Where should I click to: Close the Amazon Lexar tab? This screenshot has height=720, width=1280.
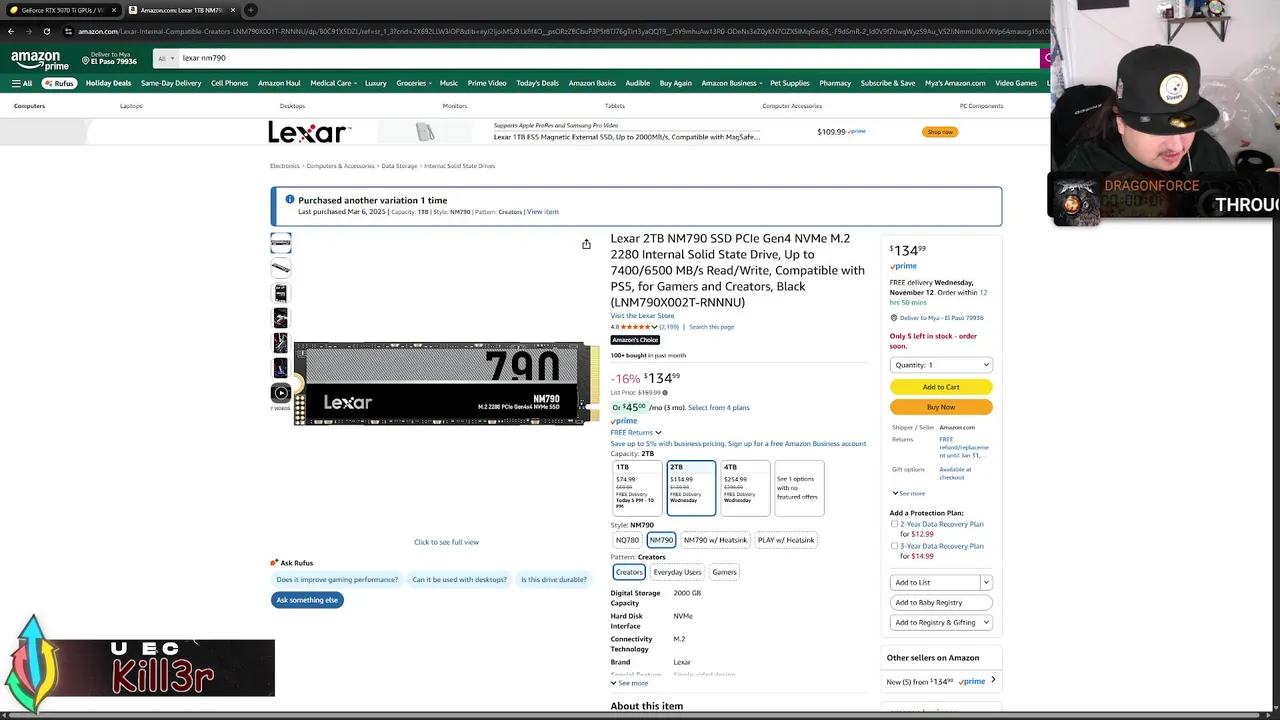[233, 10]
